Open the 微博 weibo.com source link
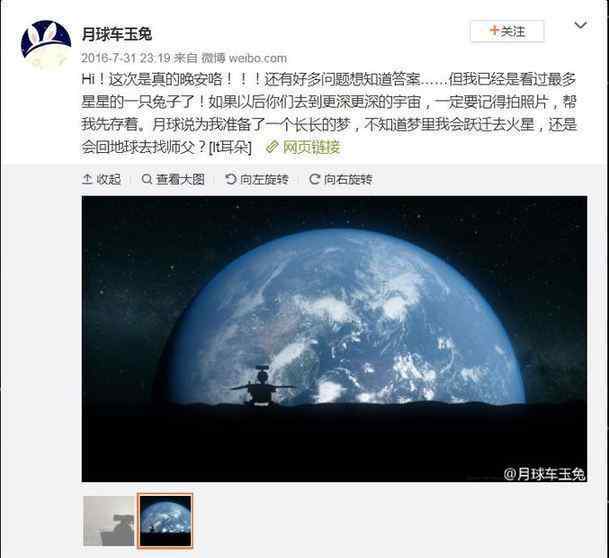 (x=244, y=58)
